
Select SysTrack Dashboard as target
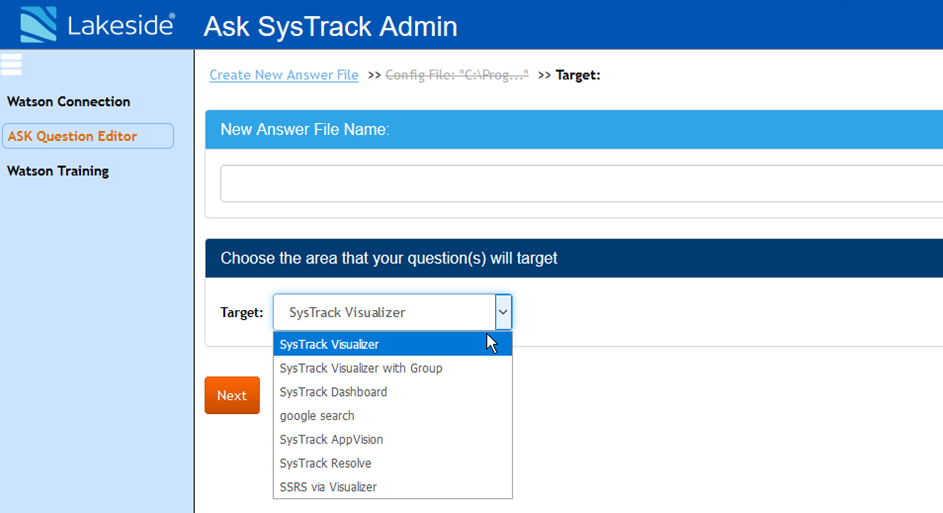point(393,392)
